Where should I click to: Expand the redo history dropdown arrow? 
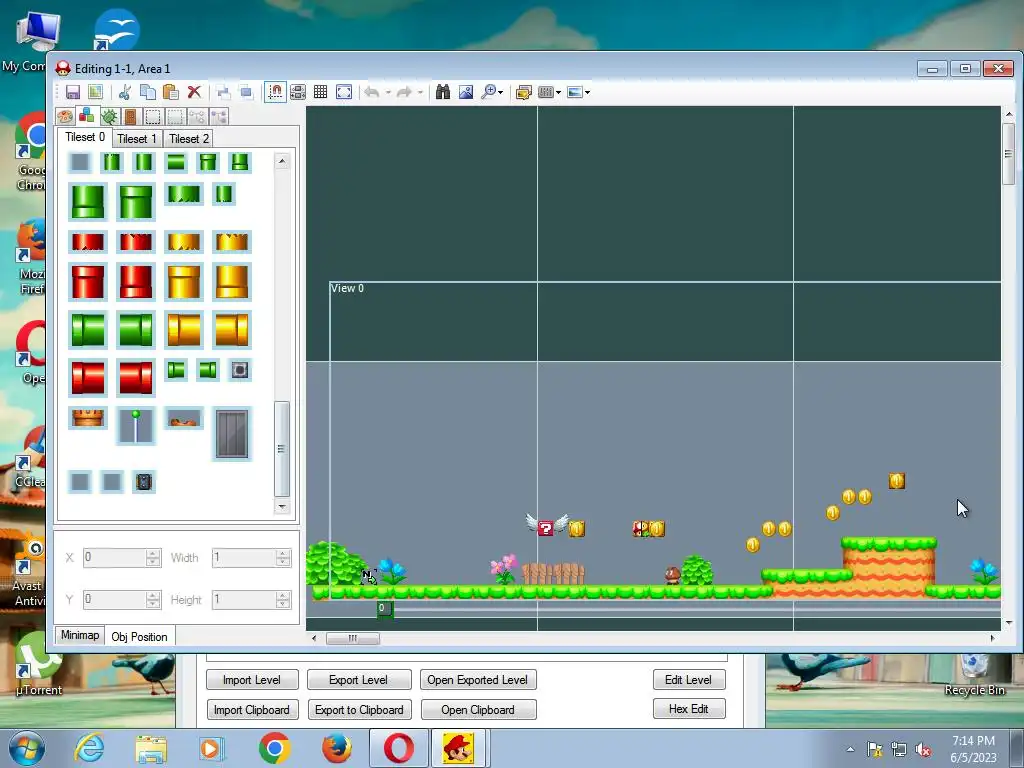tap(420, 92)
